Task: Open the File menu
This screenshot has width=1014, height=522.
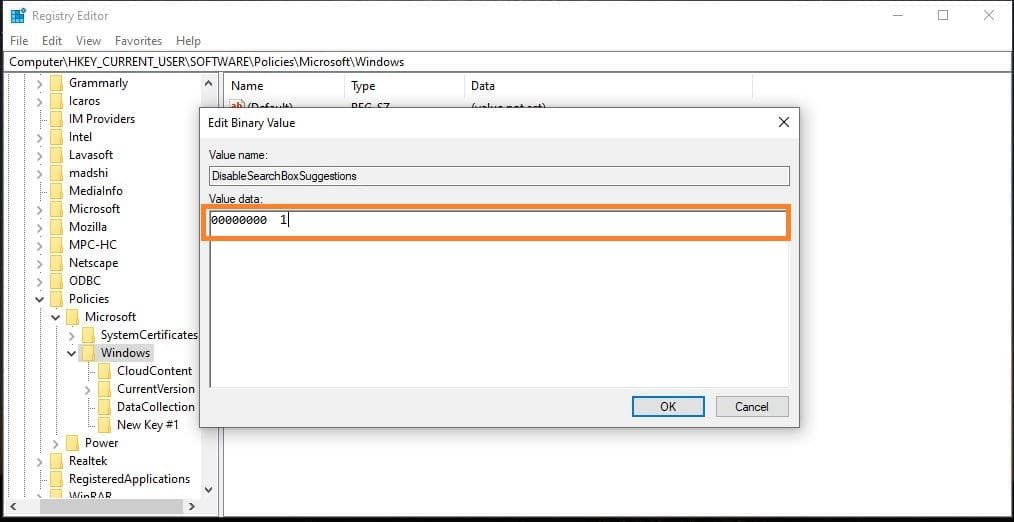Action: pos(19,41)
